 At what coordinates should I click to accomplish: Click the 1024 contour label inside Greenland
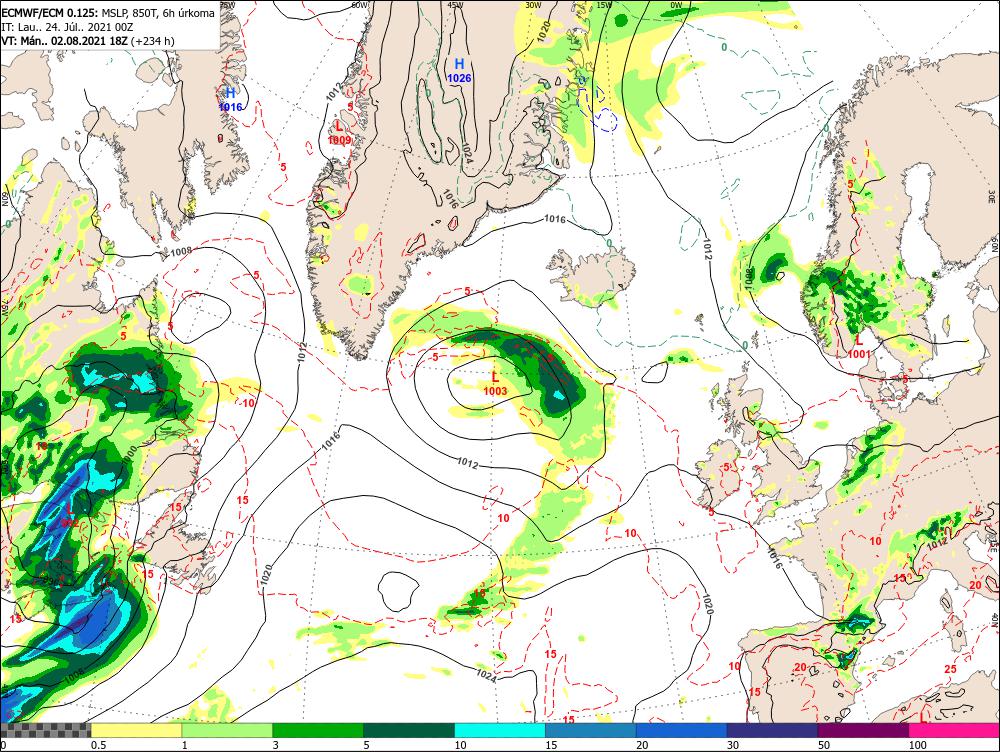pos(465,154)
